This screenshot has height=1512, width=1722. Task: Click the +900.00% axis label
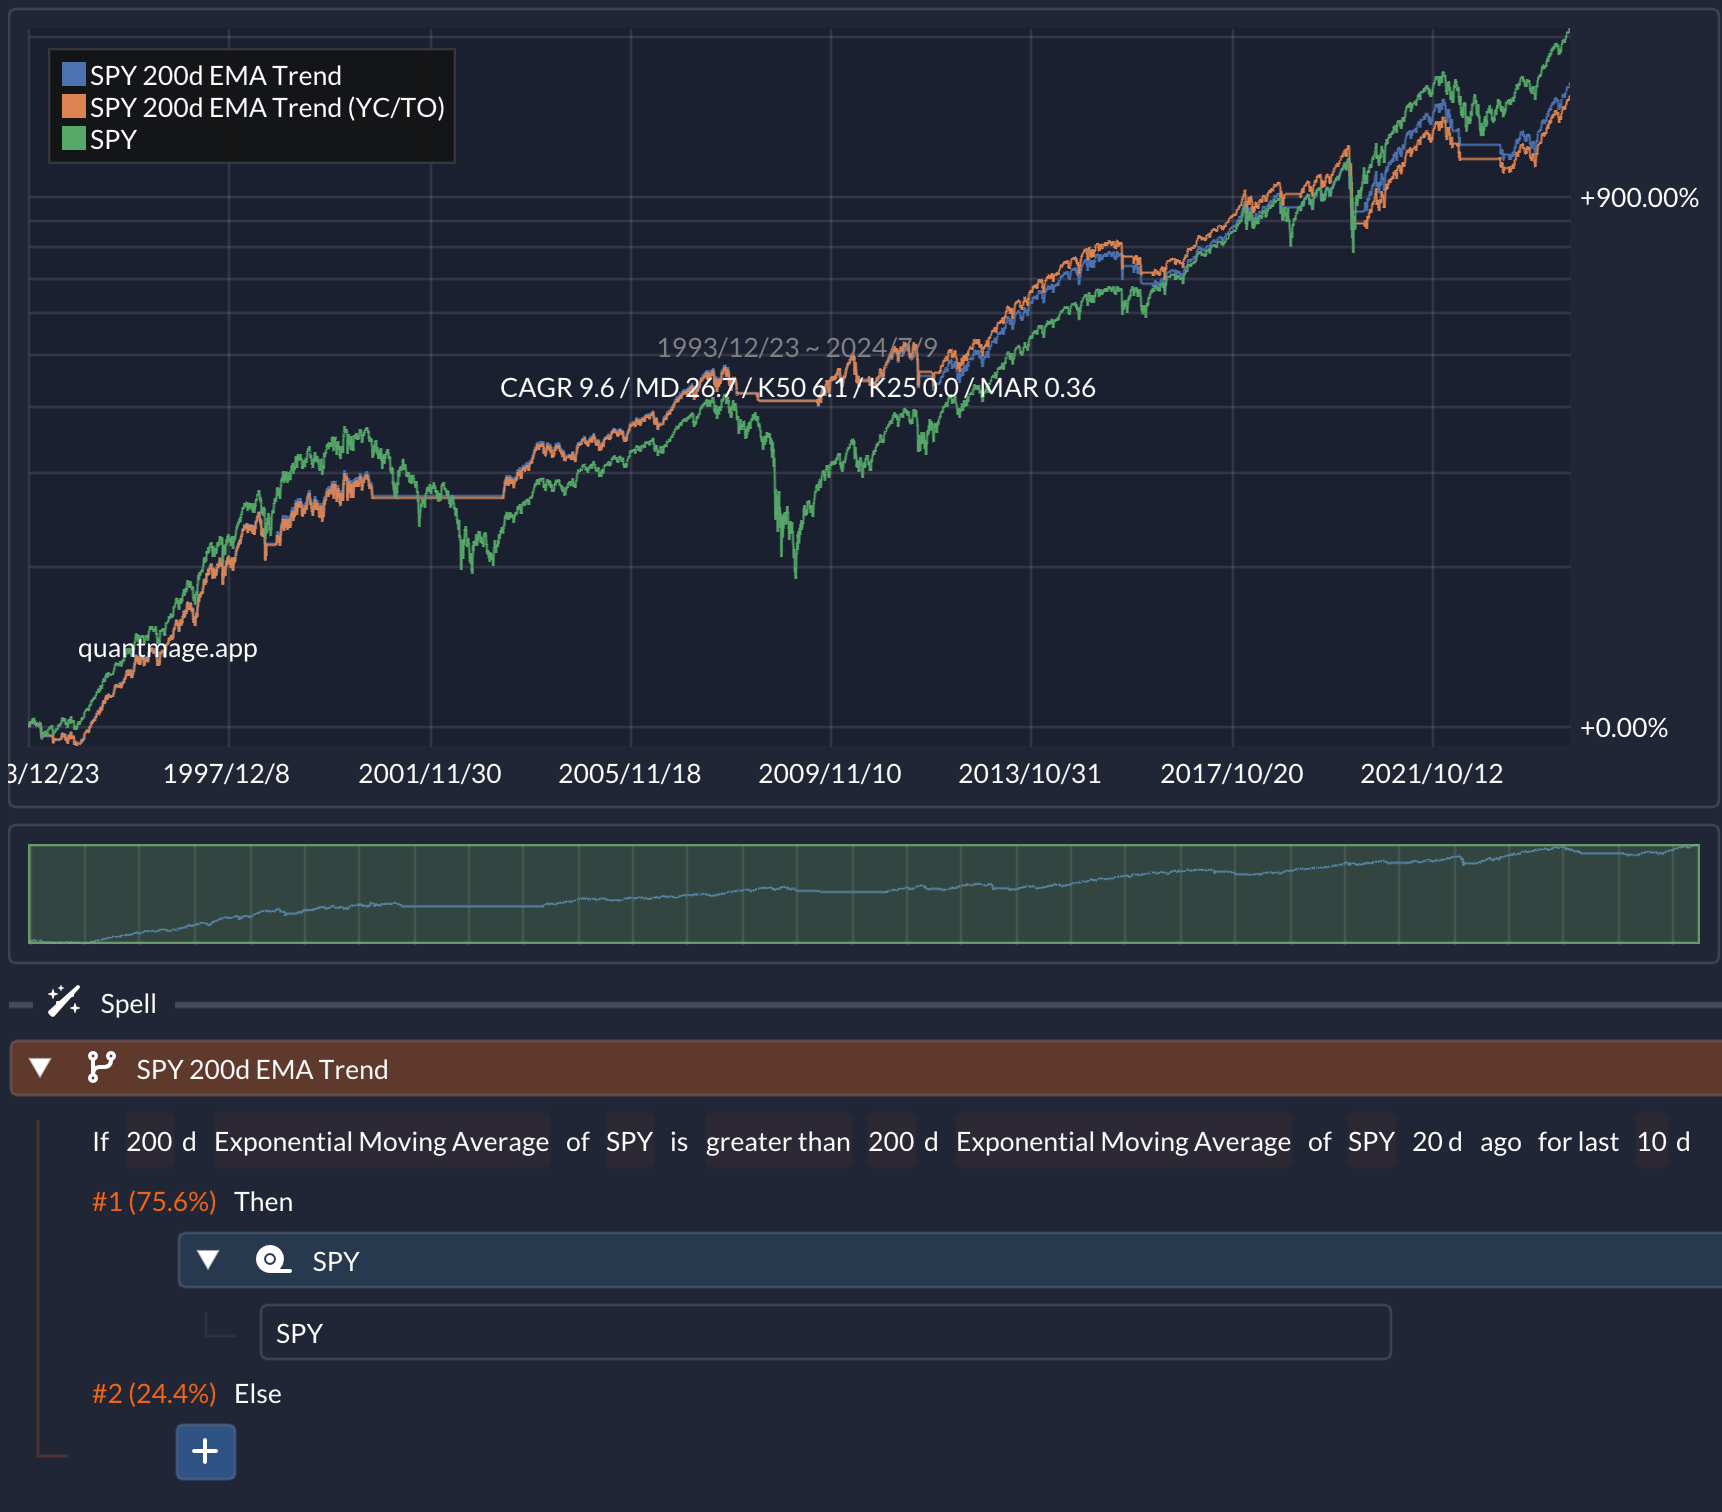(x=1638, y=197)
